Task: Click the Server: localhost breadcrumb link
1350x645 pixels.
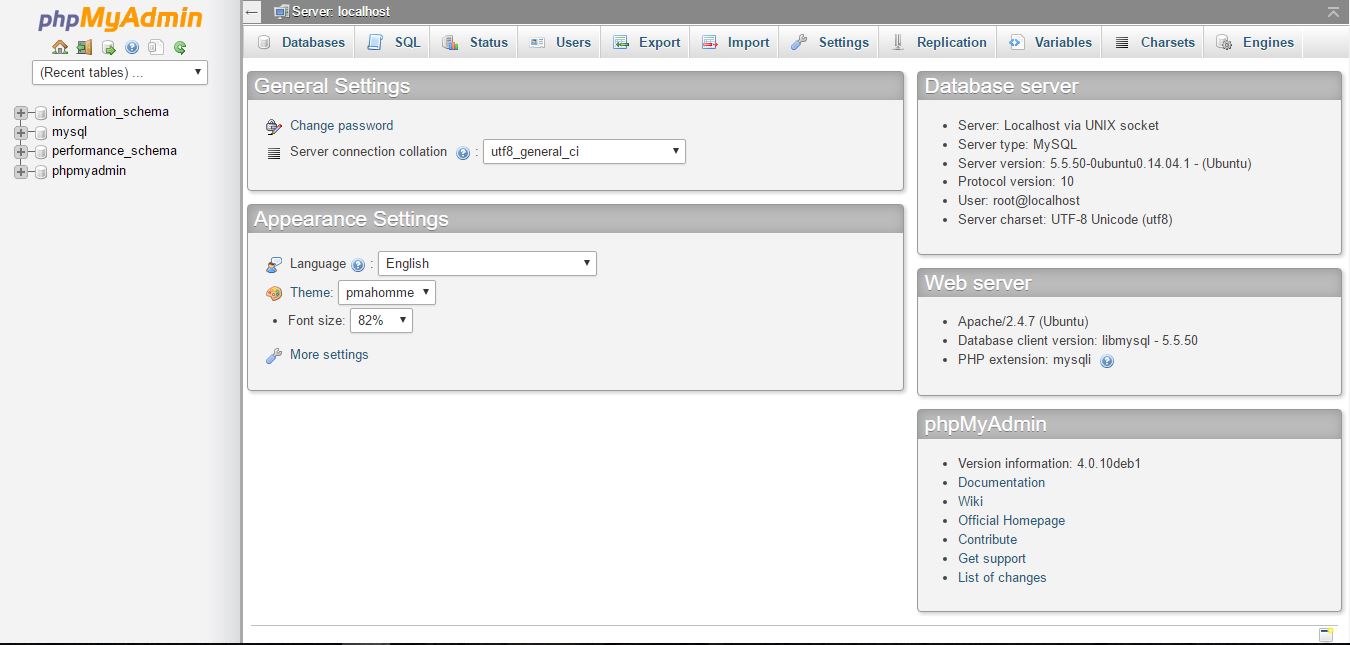Action: coord(341,11)
